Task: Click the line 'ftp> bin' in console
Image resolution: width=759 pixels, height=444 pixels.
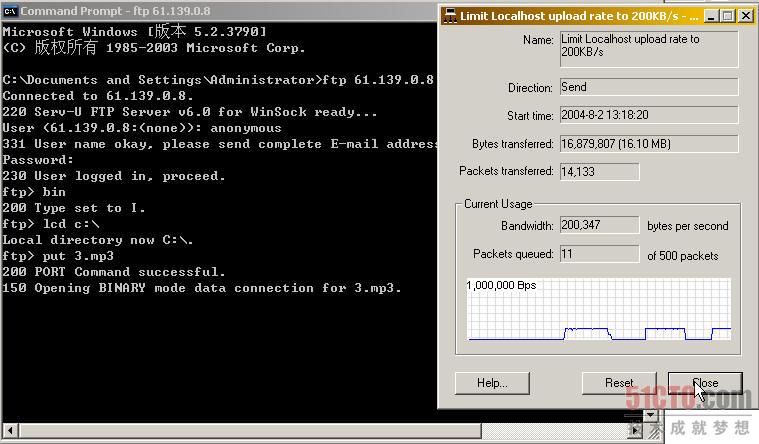Action: pyautogui.click(x=34, y=192)
